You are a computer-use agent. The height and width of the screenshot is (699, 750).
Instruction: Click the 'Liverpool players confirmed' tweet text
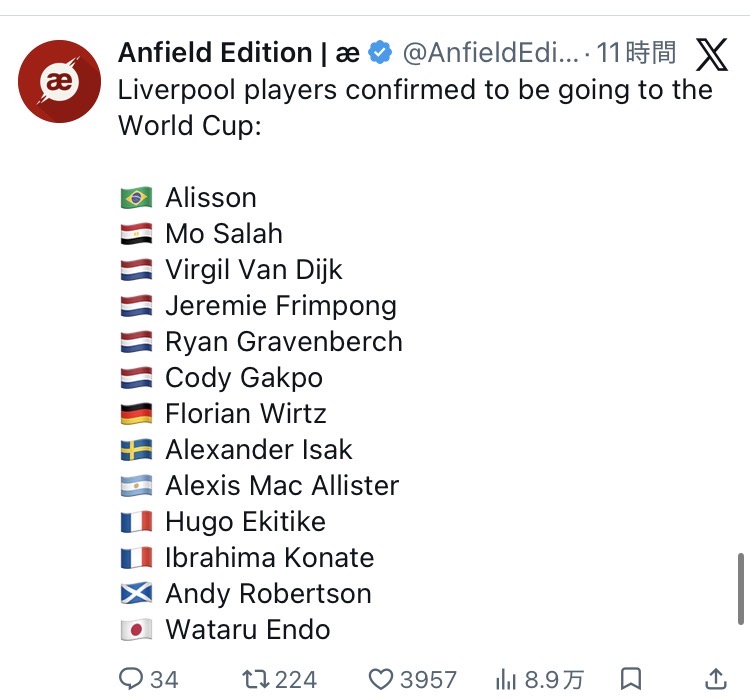[415, 90]
